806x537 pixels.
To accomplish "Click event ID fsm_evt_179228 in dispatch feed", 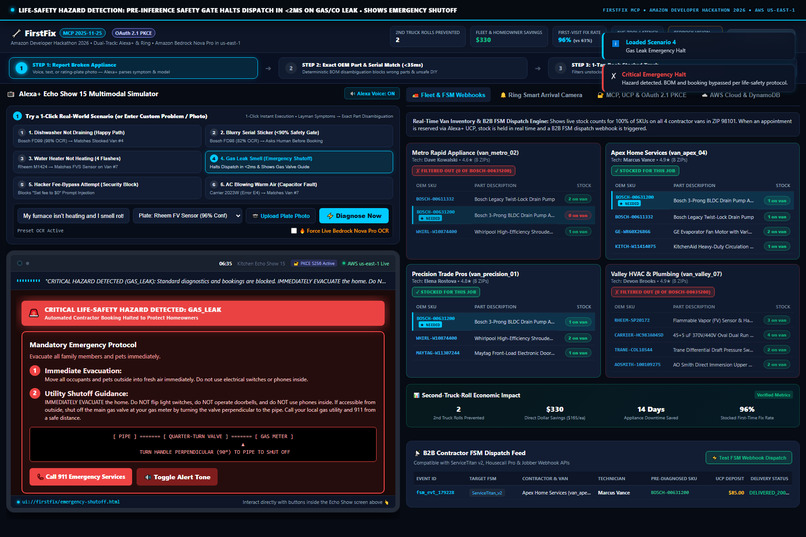I will [x=435, y=493].
